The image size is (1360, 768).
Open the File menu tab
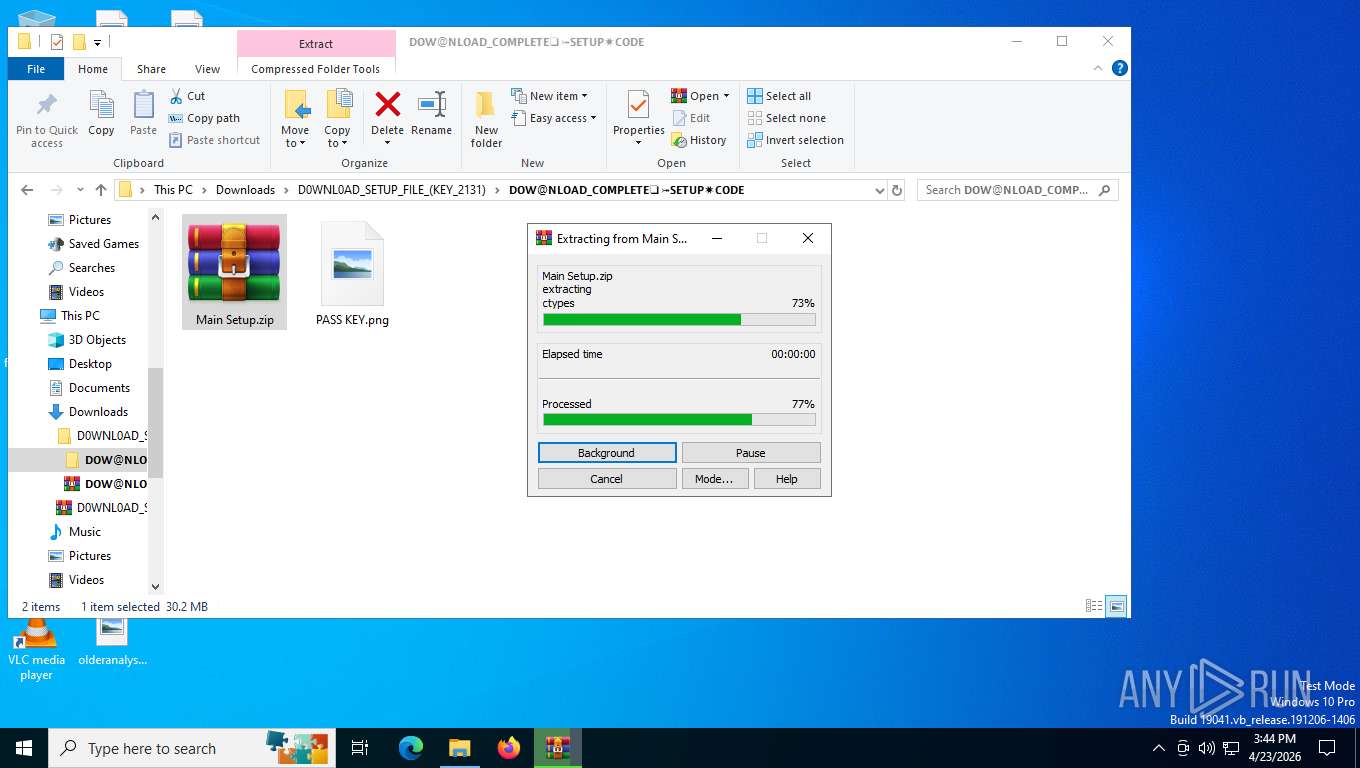point(36,69)
